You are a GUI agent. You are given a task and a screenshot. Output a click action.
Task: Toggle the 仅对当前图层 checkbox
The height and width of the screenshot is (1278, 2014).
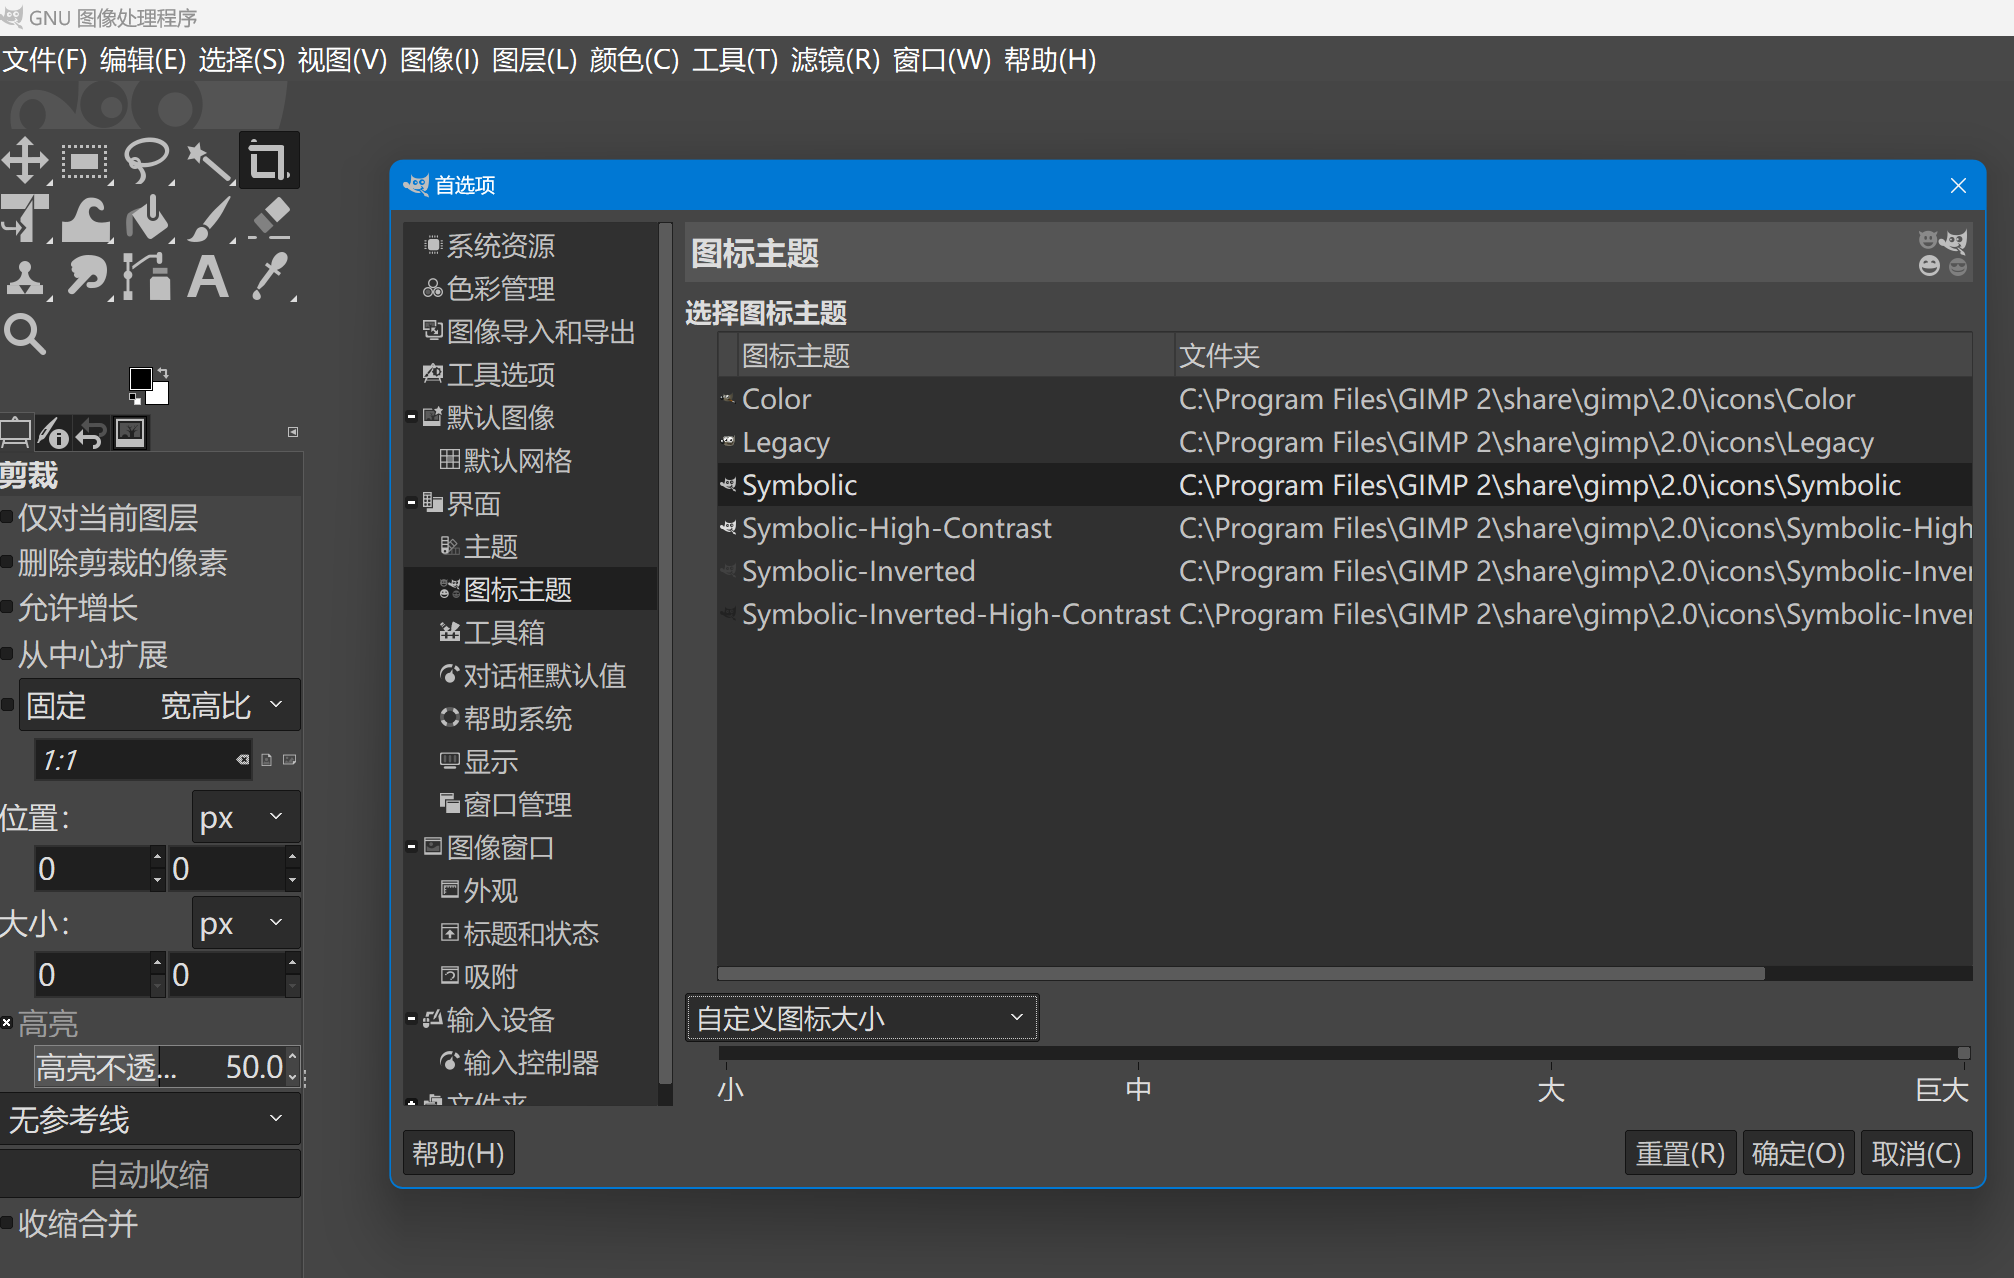[7, 518]
